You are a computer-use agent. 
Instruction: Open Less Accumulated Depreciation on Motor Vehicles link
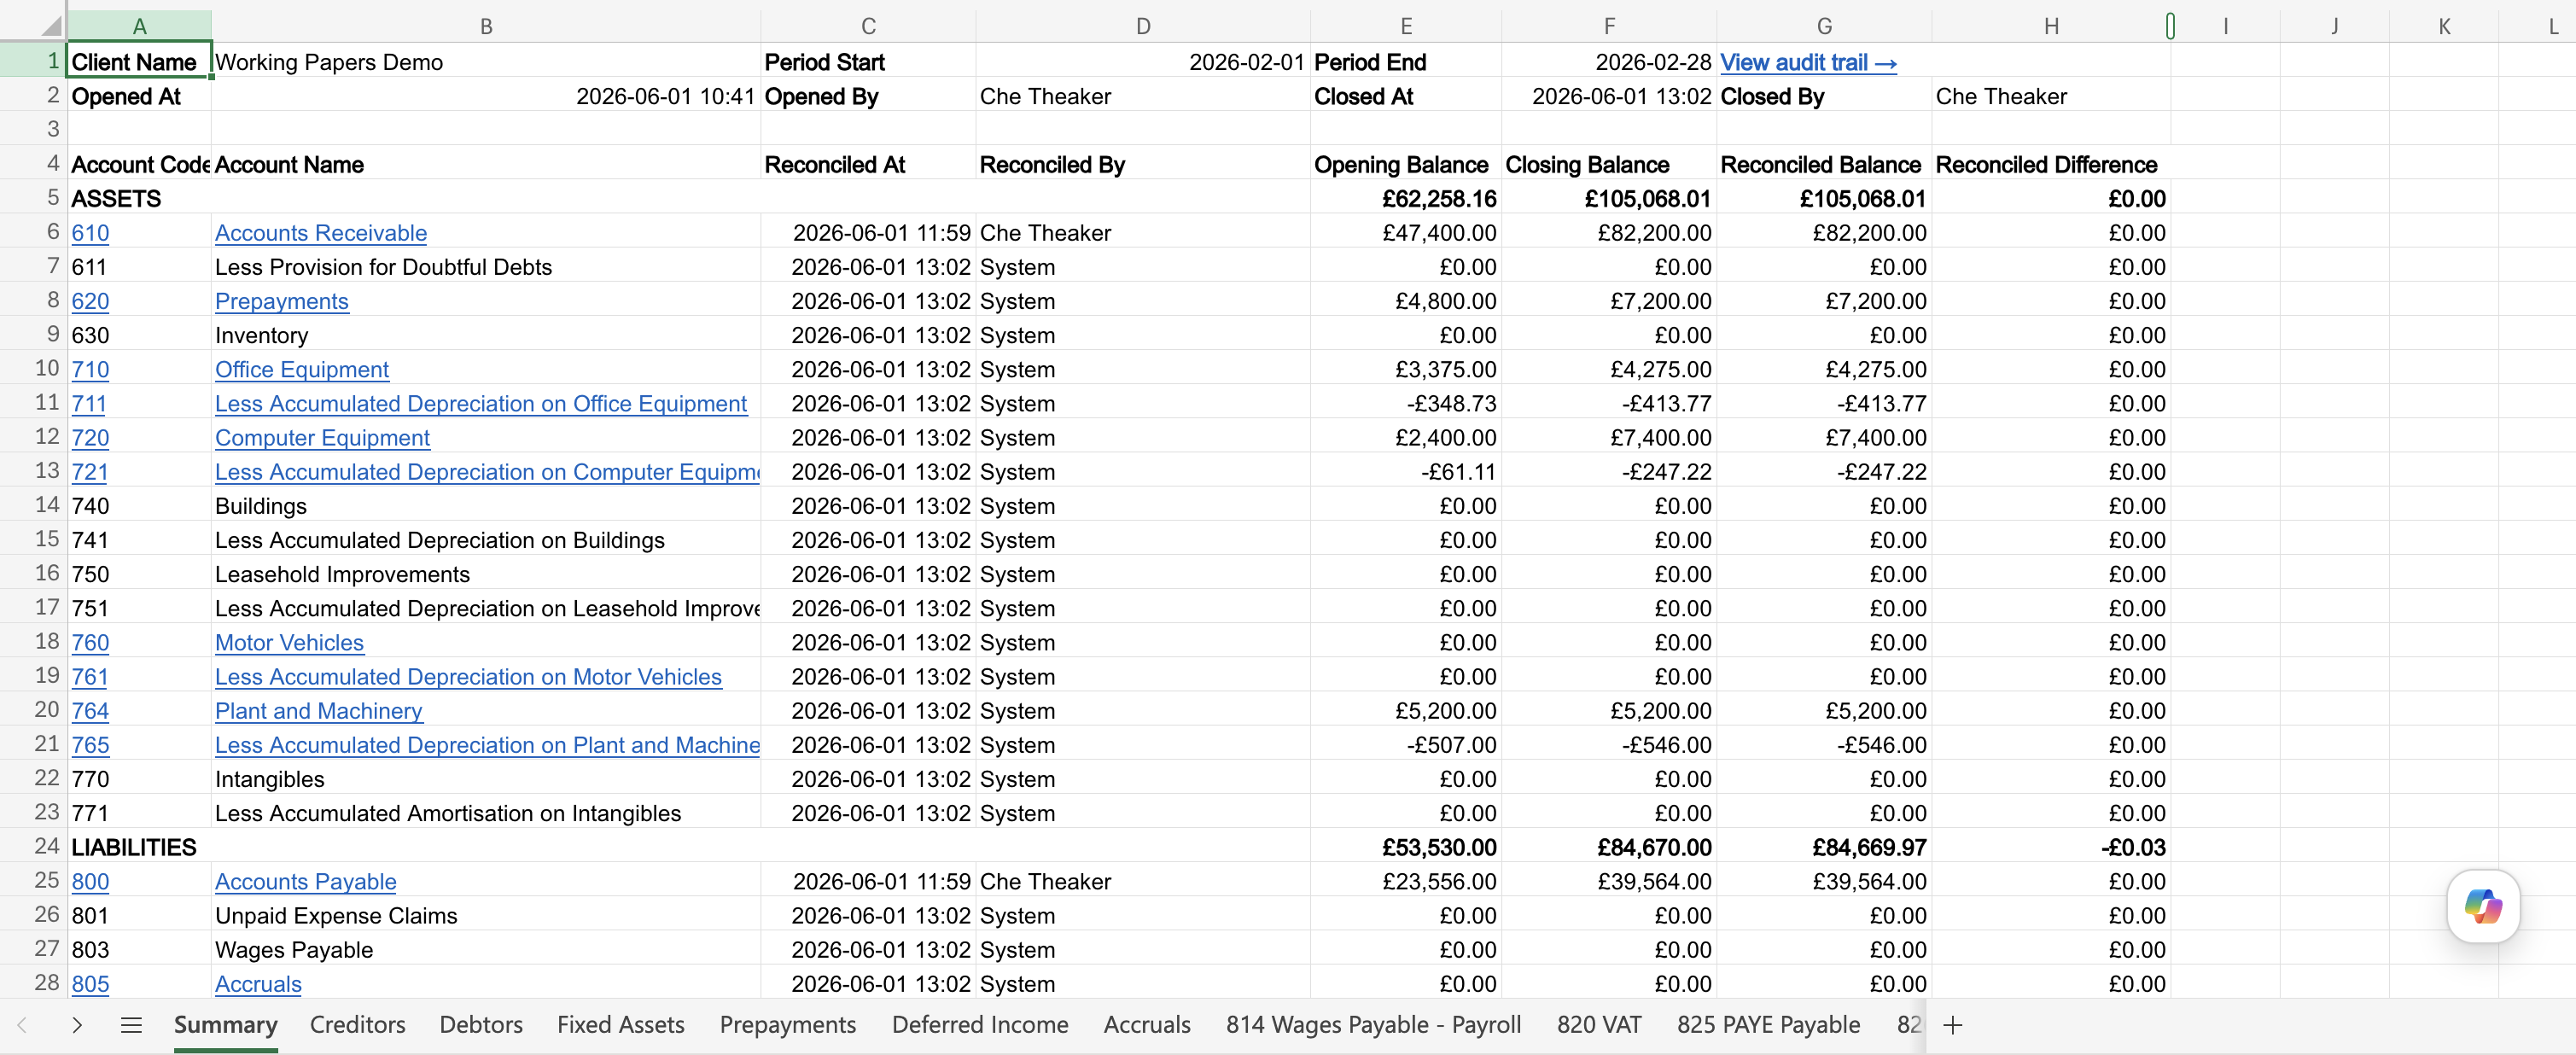(468, 676)
